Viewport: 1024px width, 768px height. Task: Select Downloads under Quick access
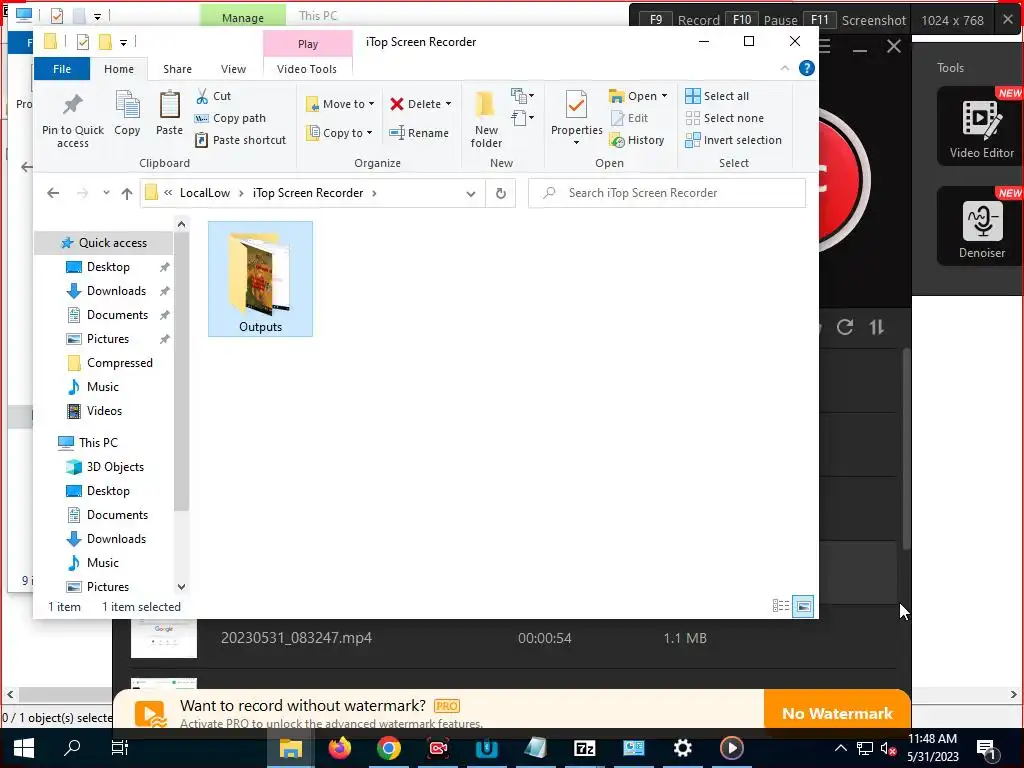tap(116, 291)
